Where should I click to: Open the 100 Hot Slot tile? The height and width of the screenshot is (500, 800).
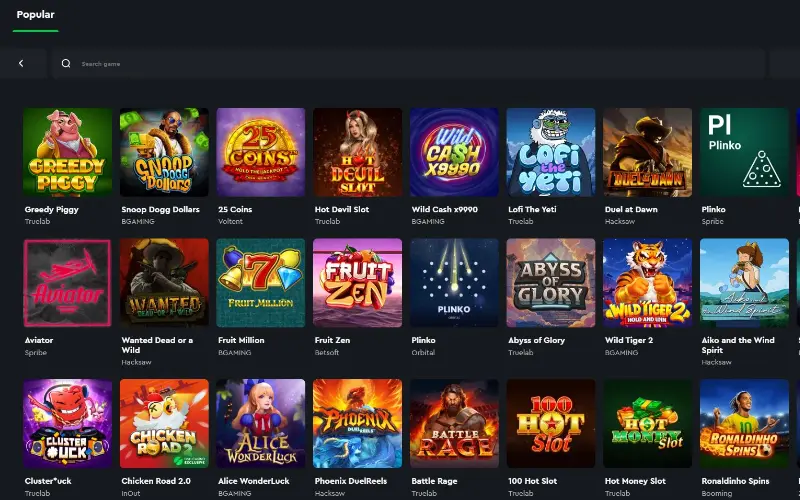click(551, 423)
